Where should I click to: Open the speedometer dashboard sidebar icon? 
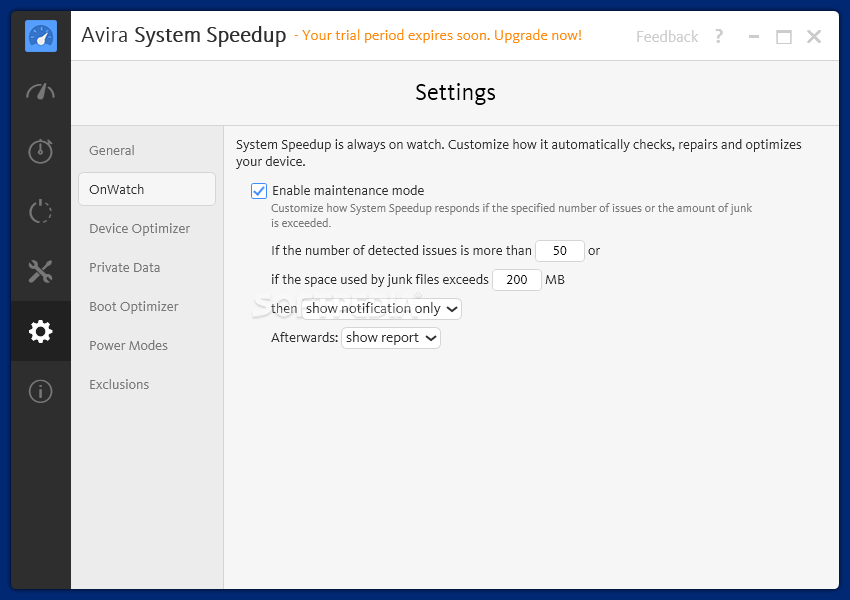point(41,91)
